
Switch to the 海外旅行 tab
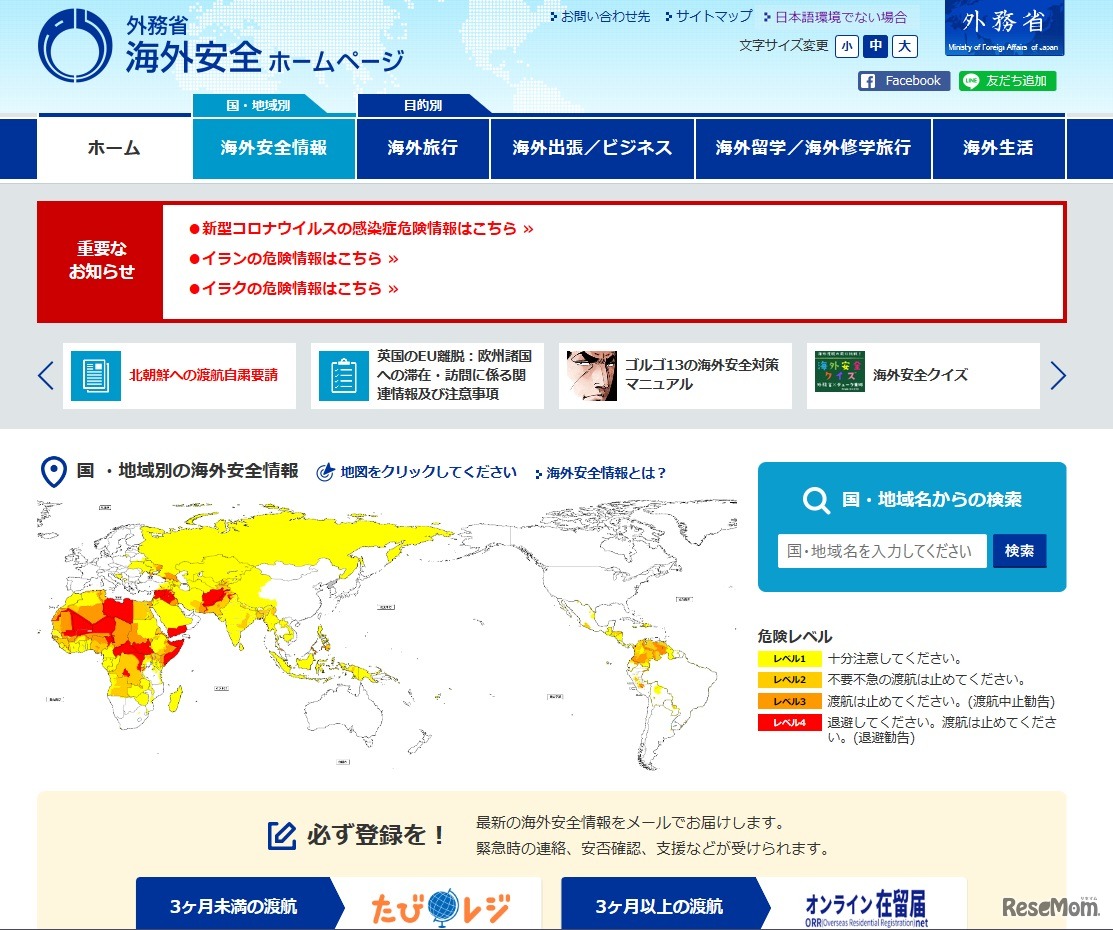coord(421,148)
